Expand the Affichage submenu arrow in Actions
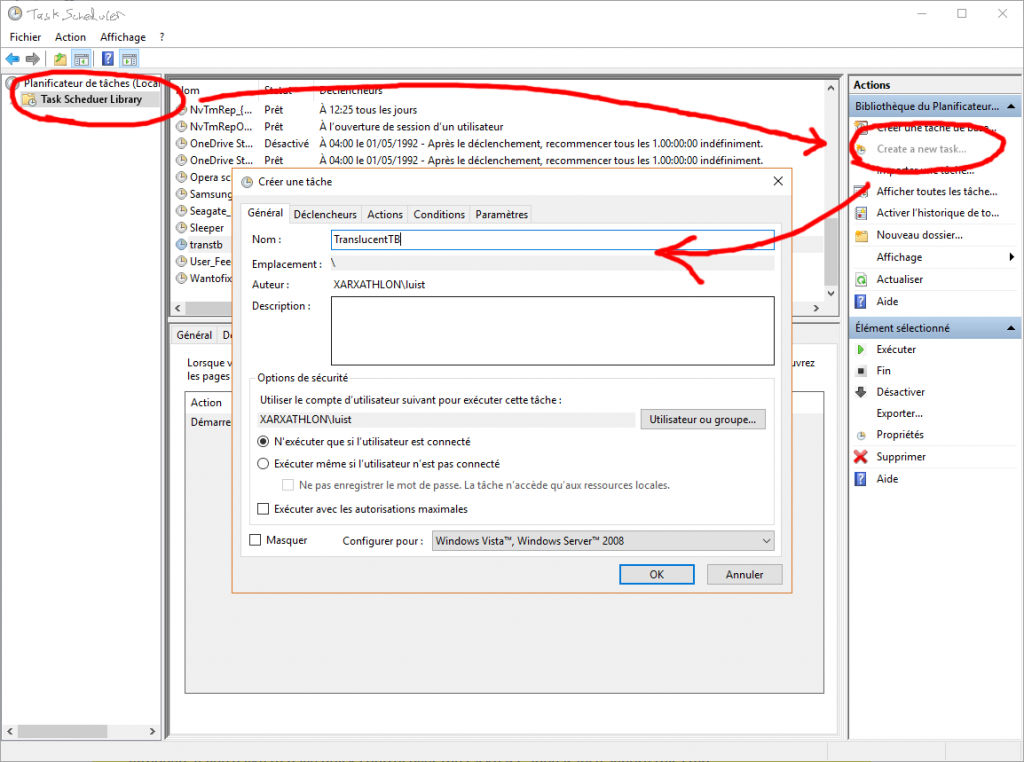Screen dimensions: 1024x762 (1012, 257)
